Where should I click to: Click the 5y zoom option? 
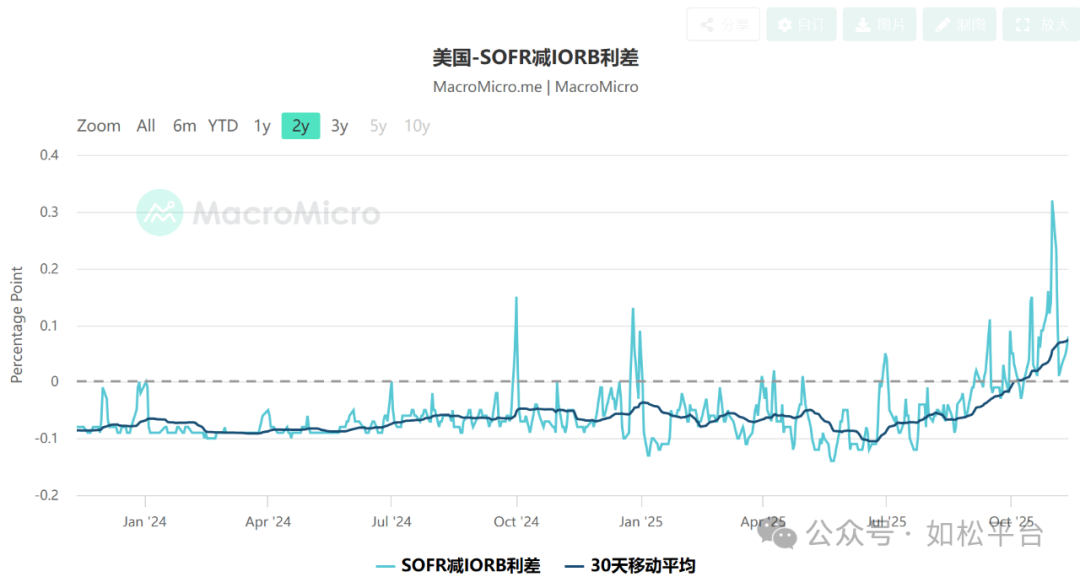[x=378, y=126]
